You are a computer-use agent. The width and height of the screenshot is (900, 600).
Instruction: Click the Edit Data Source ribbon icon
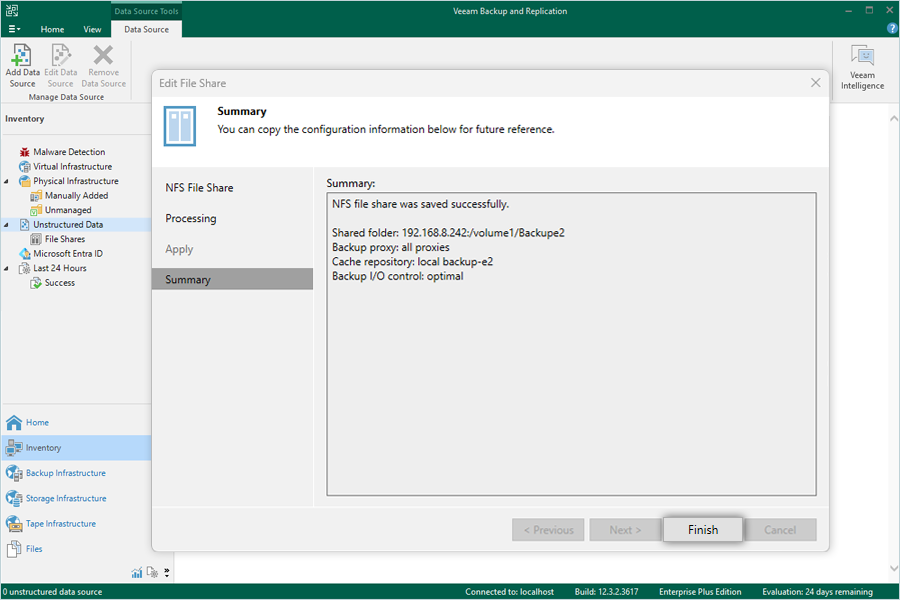[60, 56]
